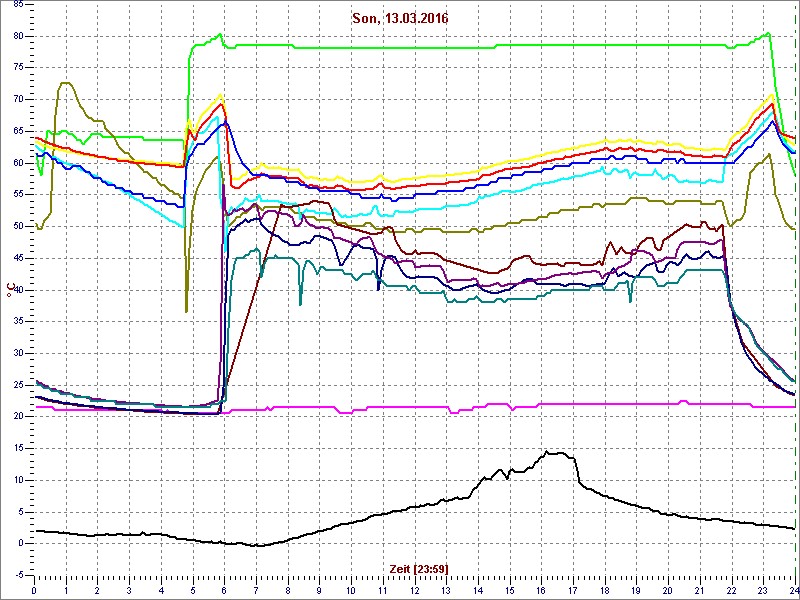800x600 pixels.
Task: Choose hour 16 on the bottom time axis
Action: tap(541, 591)
